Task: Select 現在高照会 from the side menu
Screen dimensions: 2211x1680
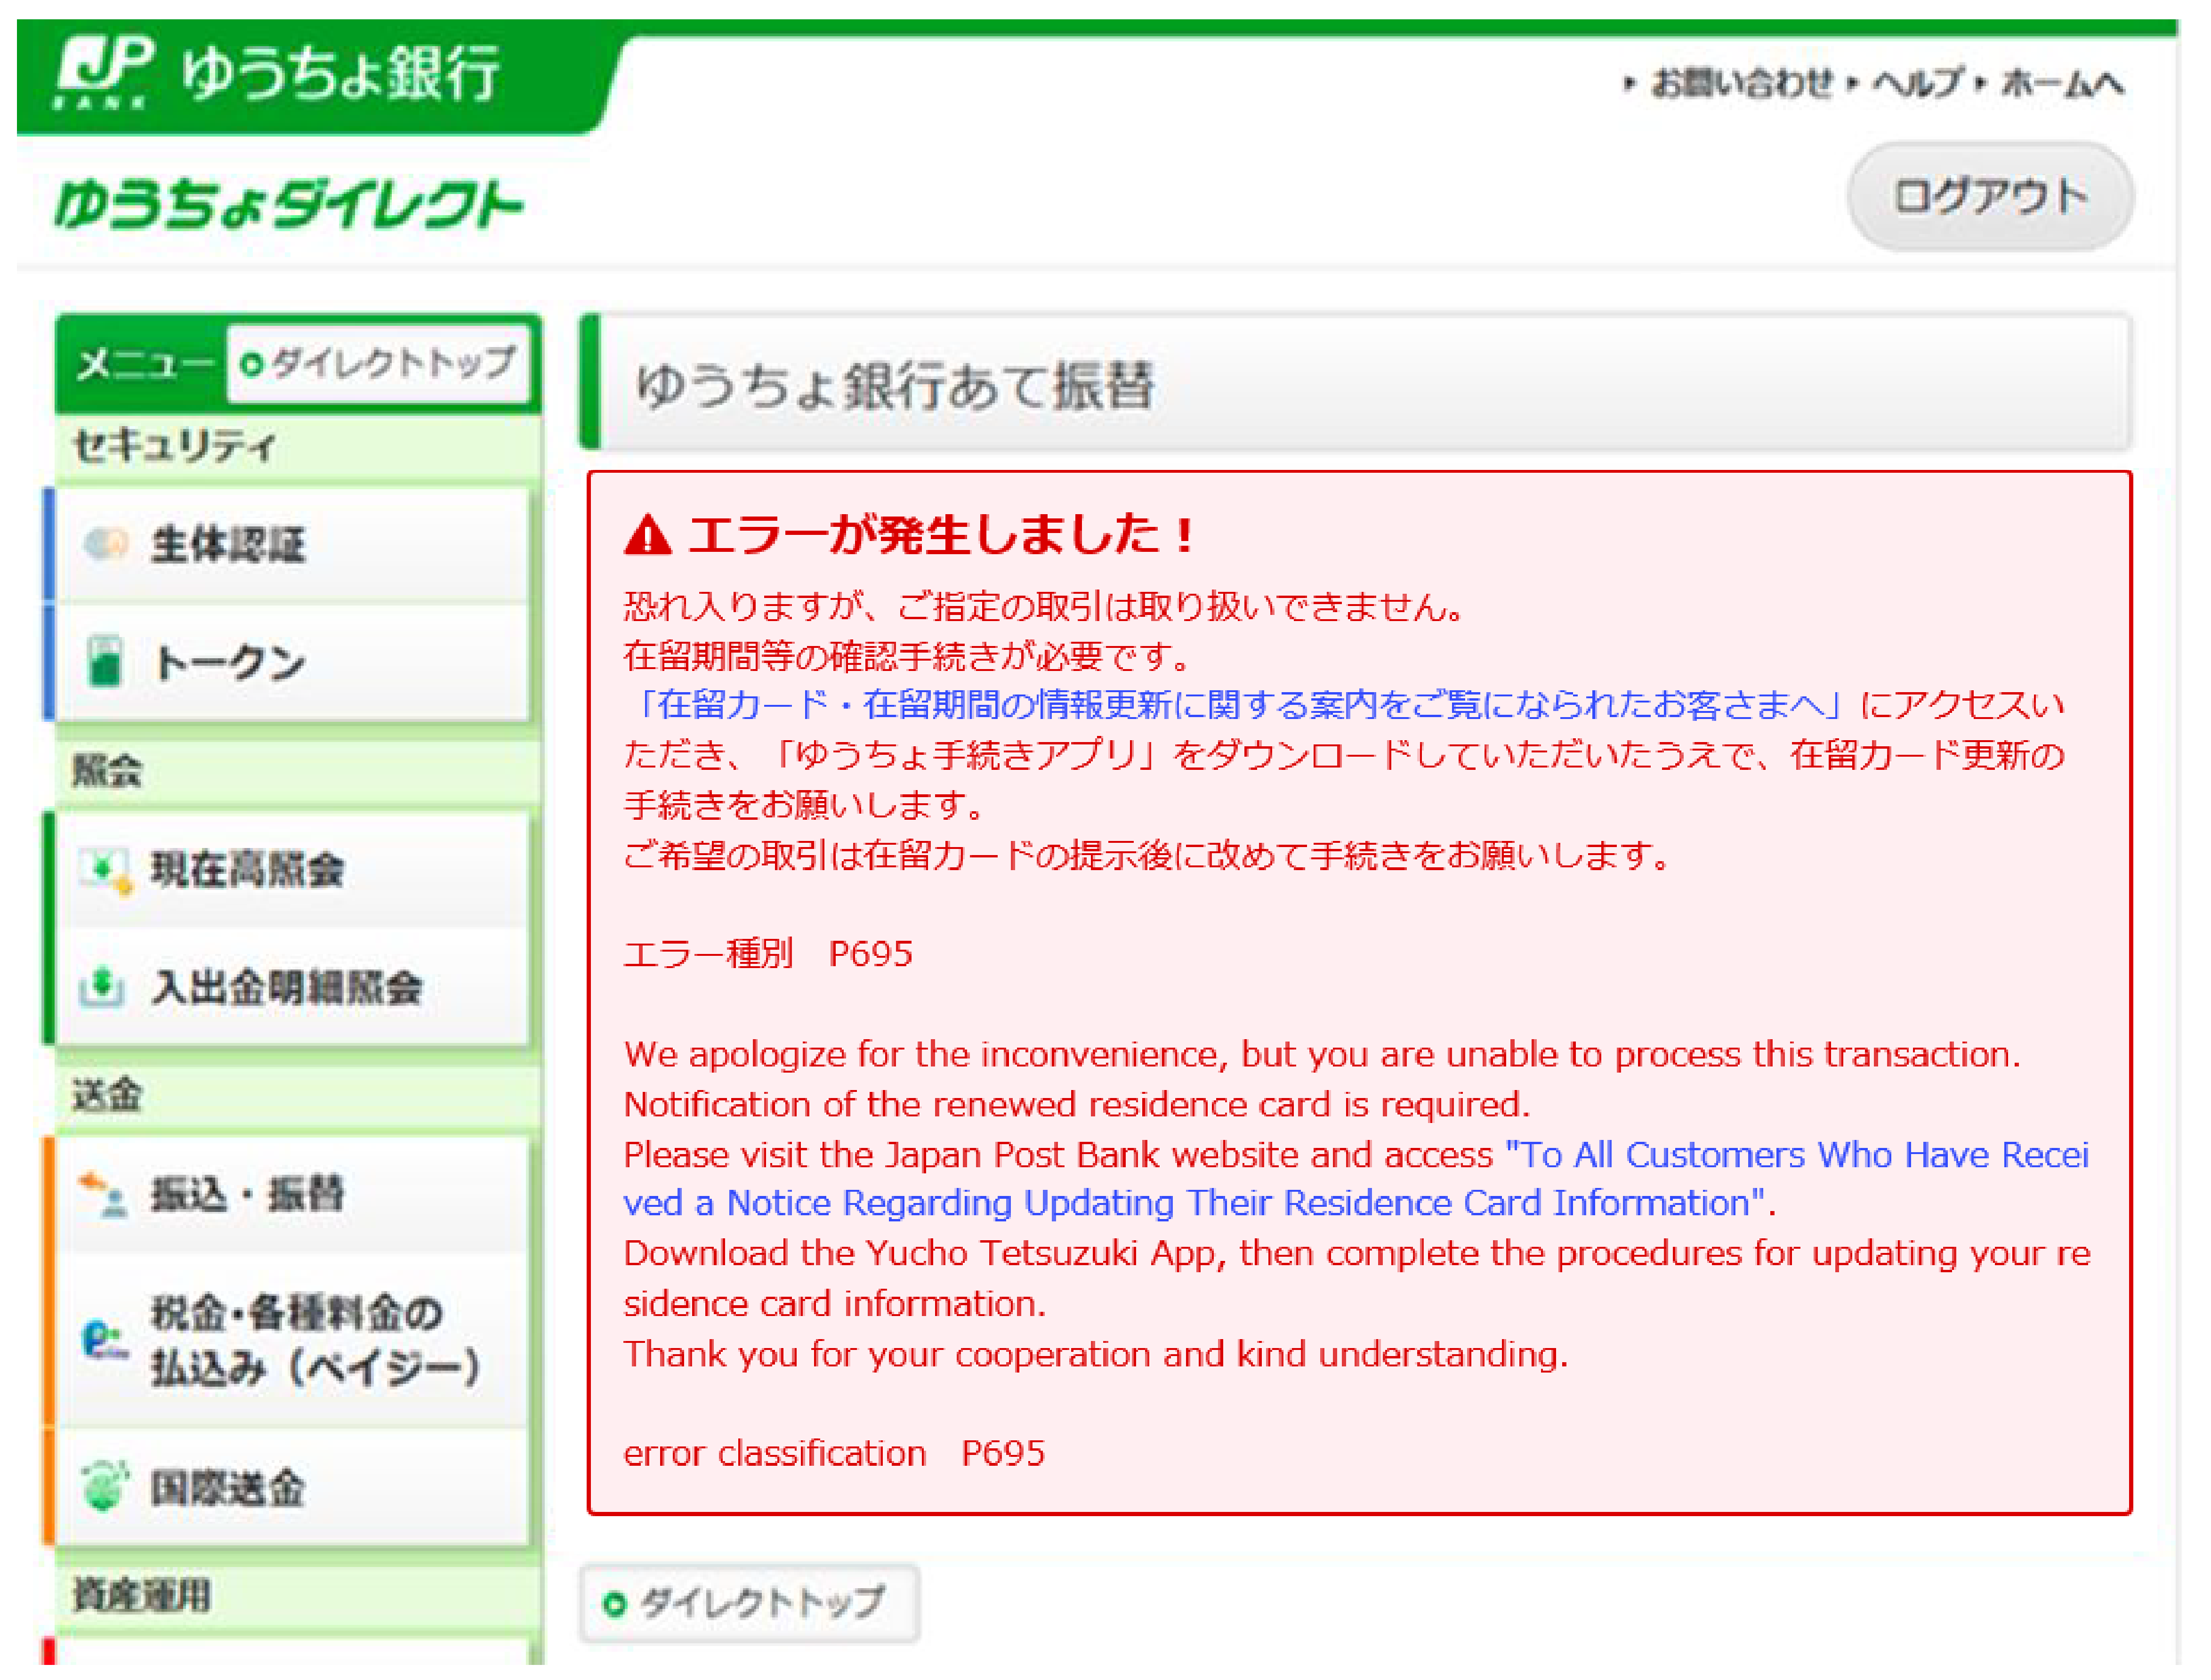Action: click(292, 871)
